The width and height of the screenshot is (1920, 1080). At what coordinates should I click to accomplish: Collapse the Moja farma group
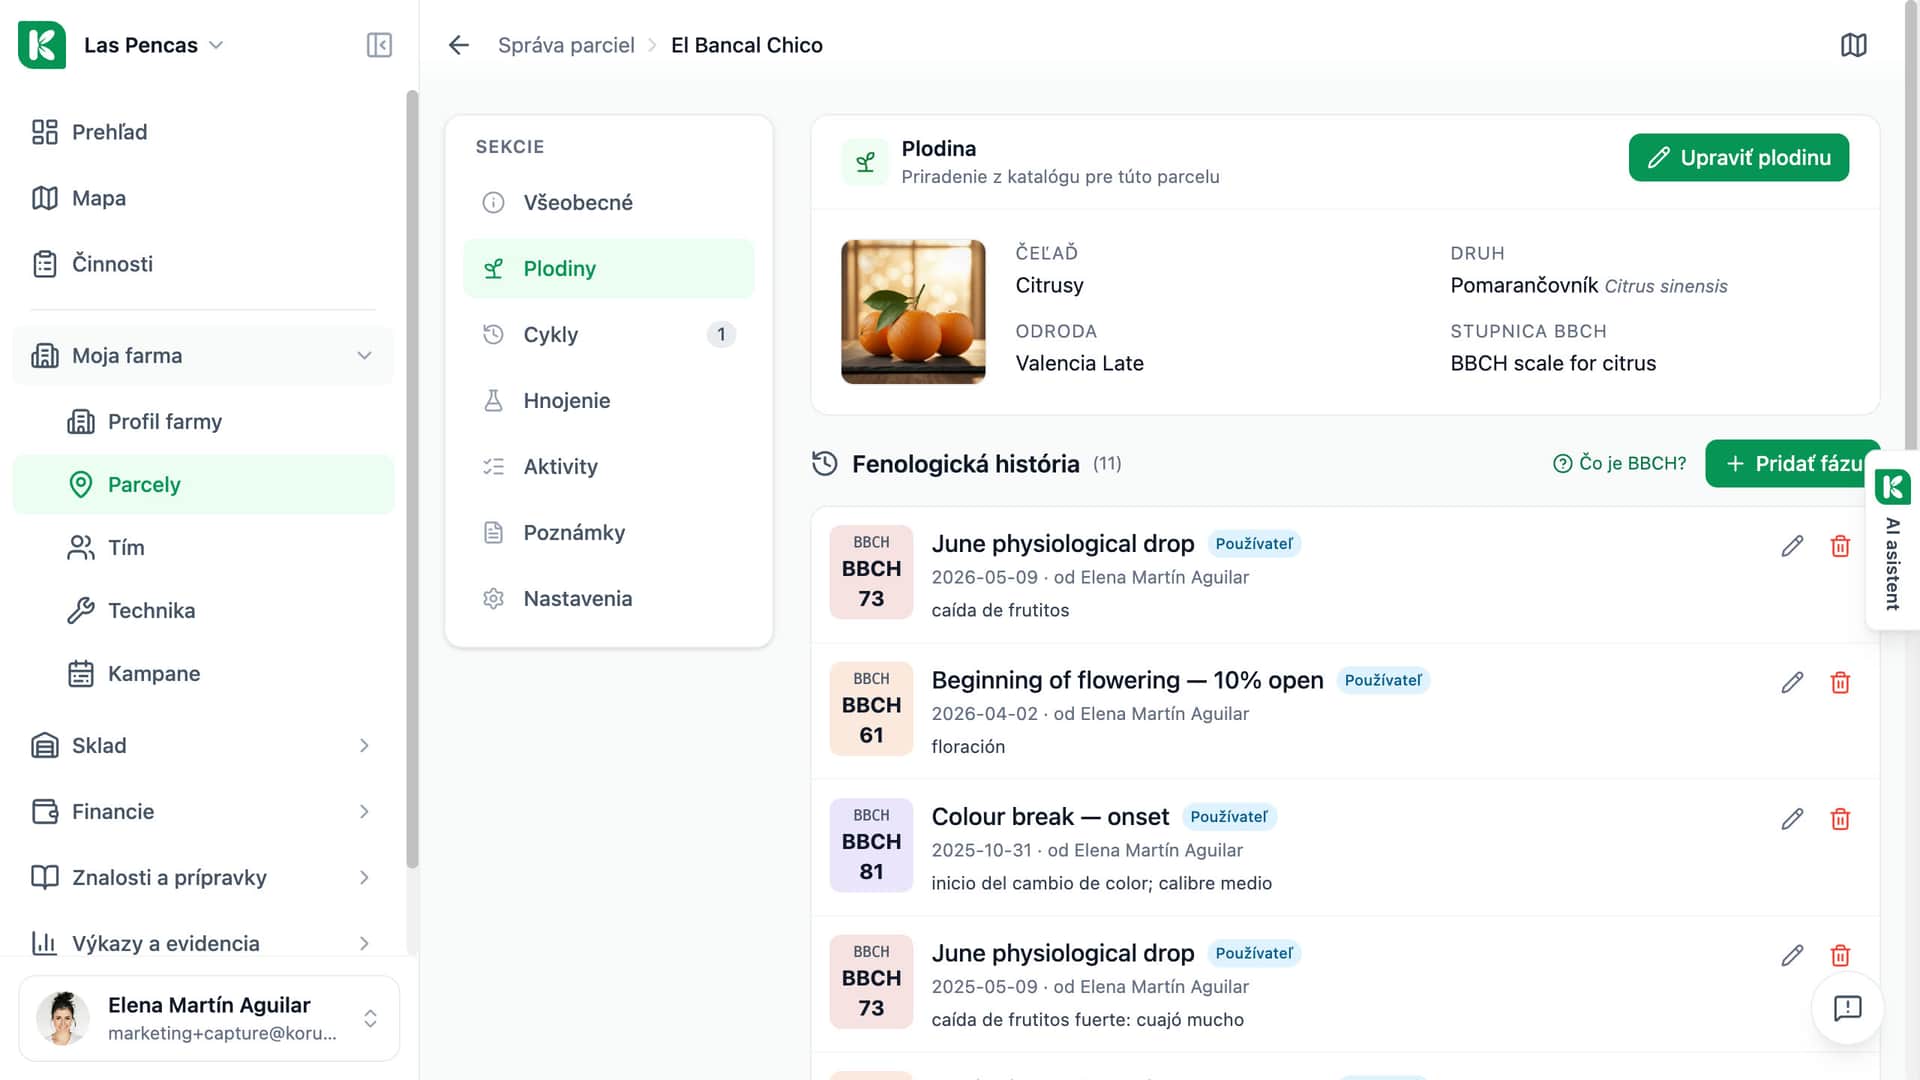pyautogui.click(x=203, y=356)
